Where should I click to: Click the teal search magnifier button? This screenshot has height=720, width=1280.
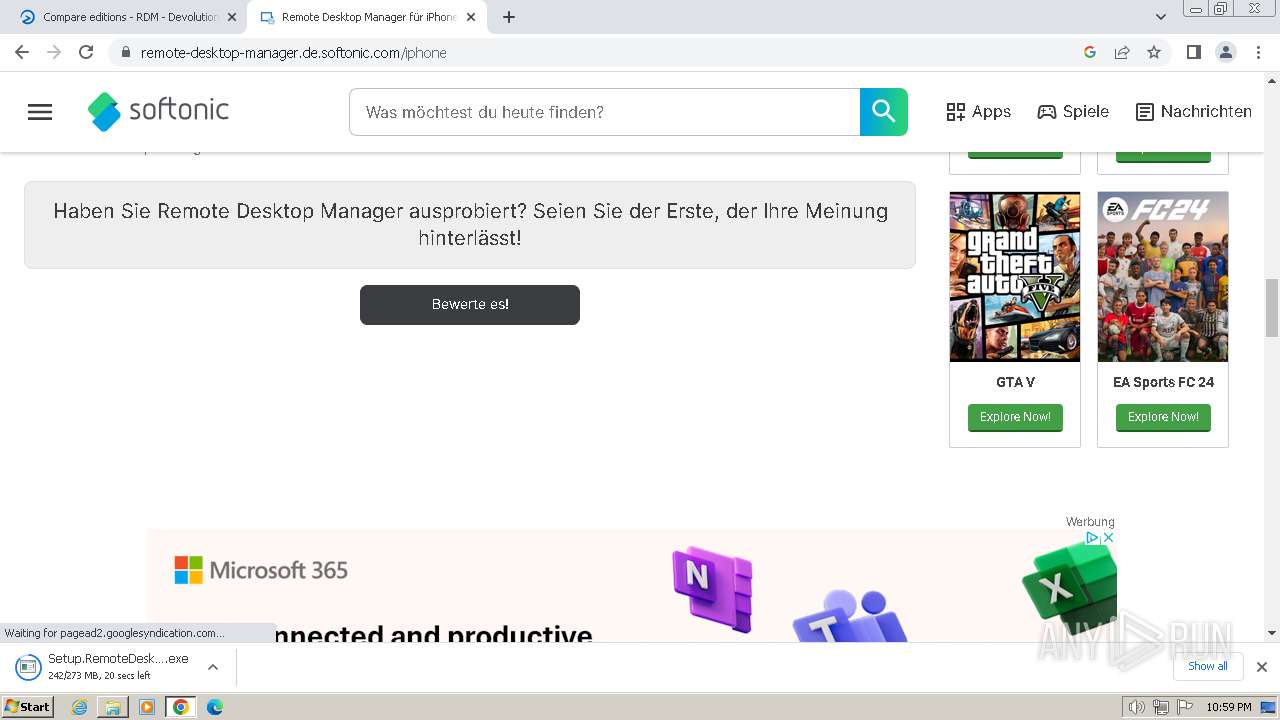[884, 112]
